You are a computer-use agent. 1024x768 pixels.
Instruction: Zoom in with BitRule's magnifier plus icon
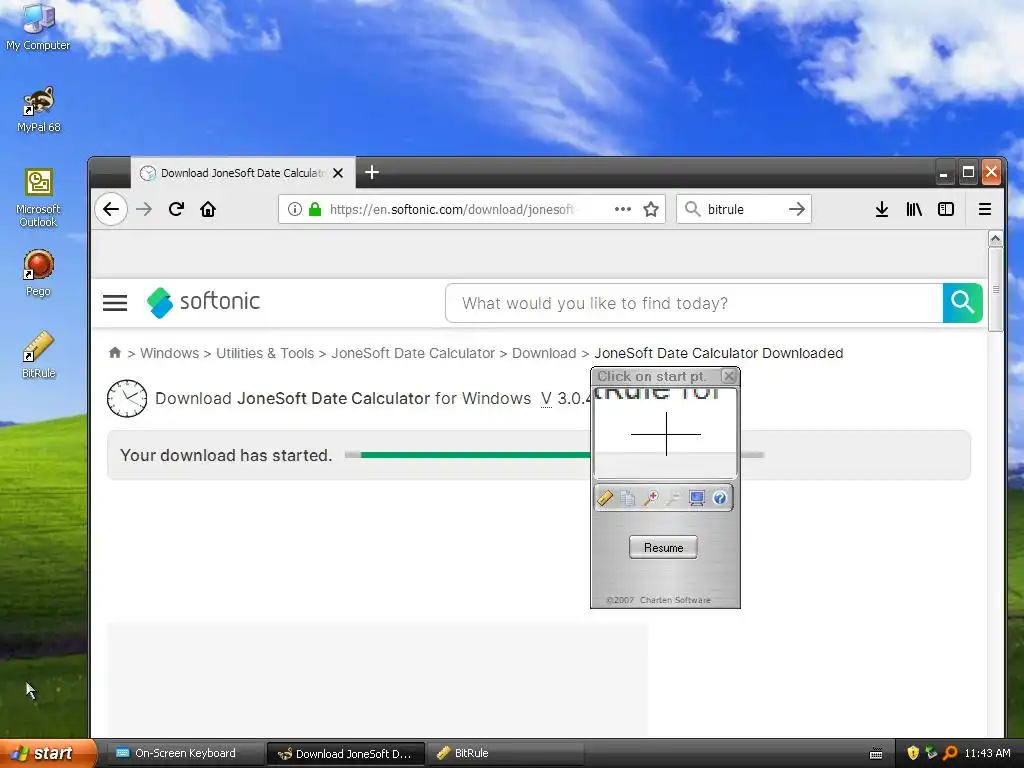(650, 498)
